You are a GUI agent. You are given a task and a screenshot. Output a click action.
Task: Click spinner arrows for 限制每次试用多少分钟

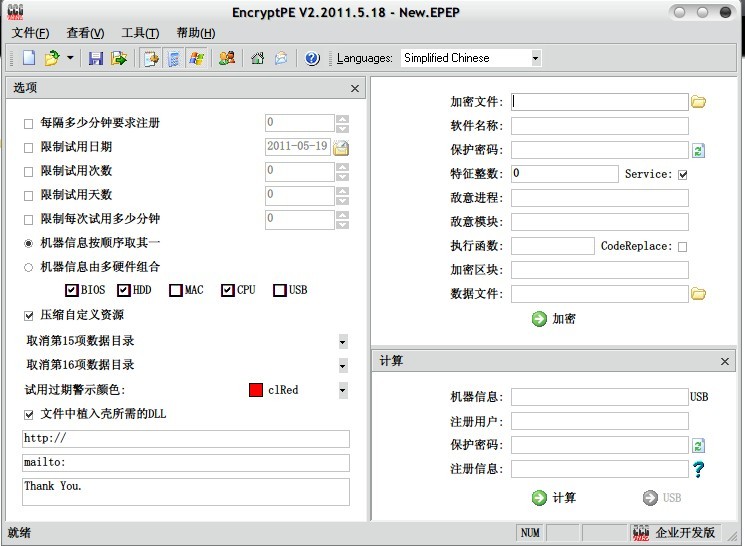tap(342, 220)
